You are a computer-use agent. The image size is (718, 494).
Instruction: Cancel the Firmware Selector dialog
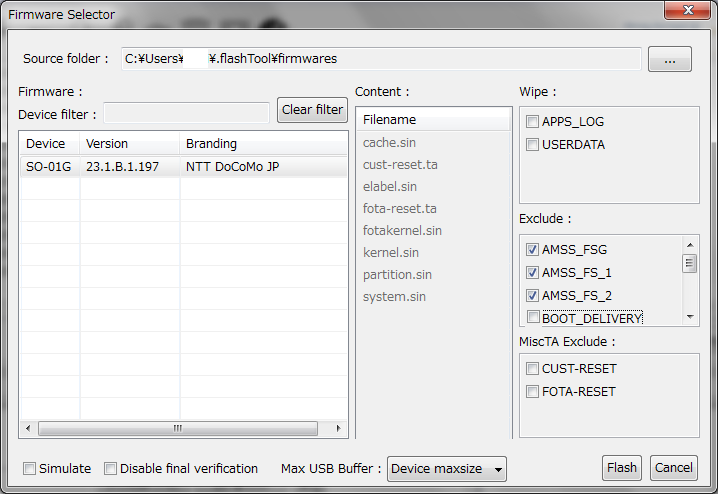coord(674,467)
